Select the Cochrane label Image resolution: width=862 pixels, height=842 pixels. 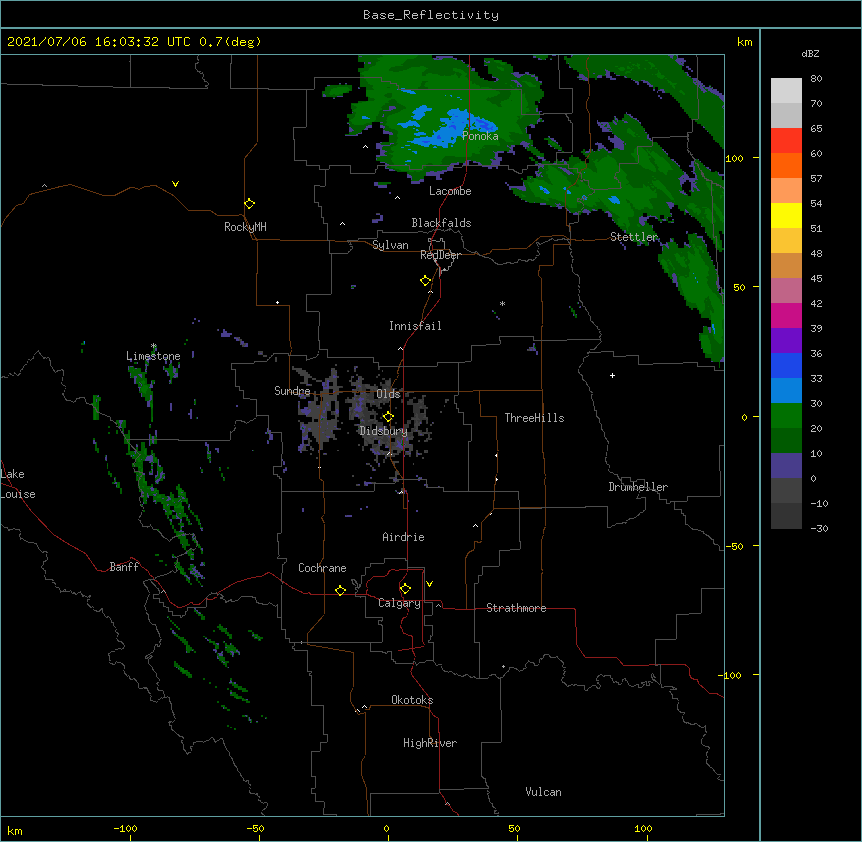pos(322,568)
